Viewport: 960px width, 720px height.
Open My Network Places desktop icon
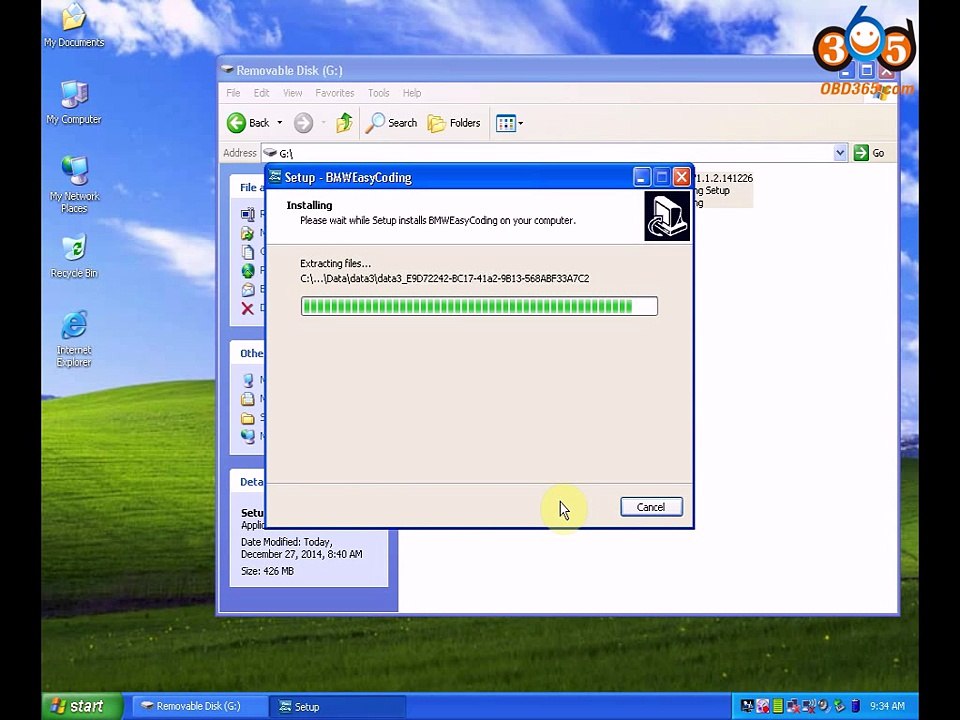pyautogui.click(x=74, y=185)
